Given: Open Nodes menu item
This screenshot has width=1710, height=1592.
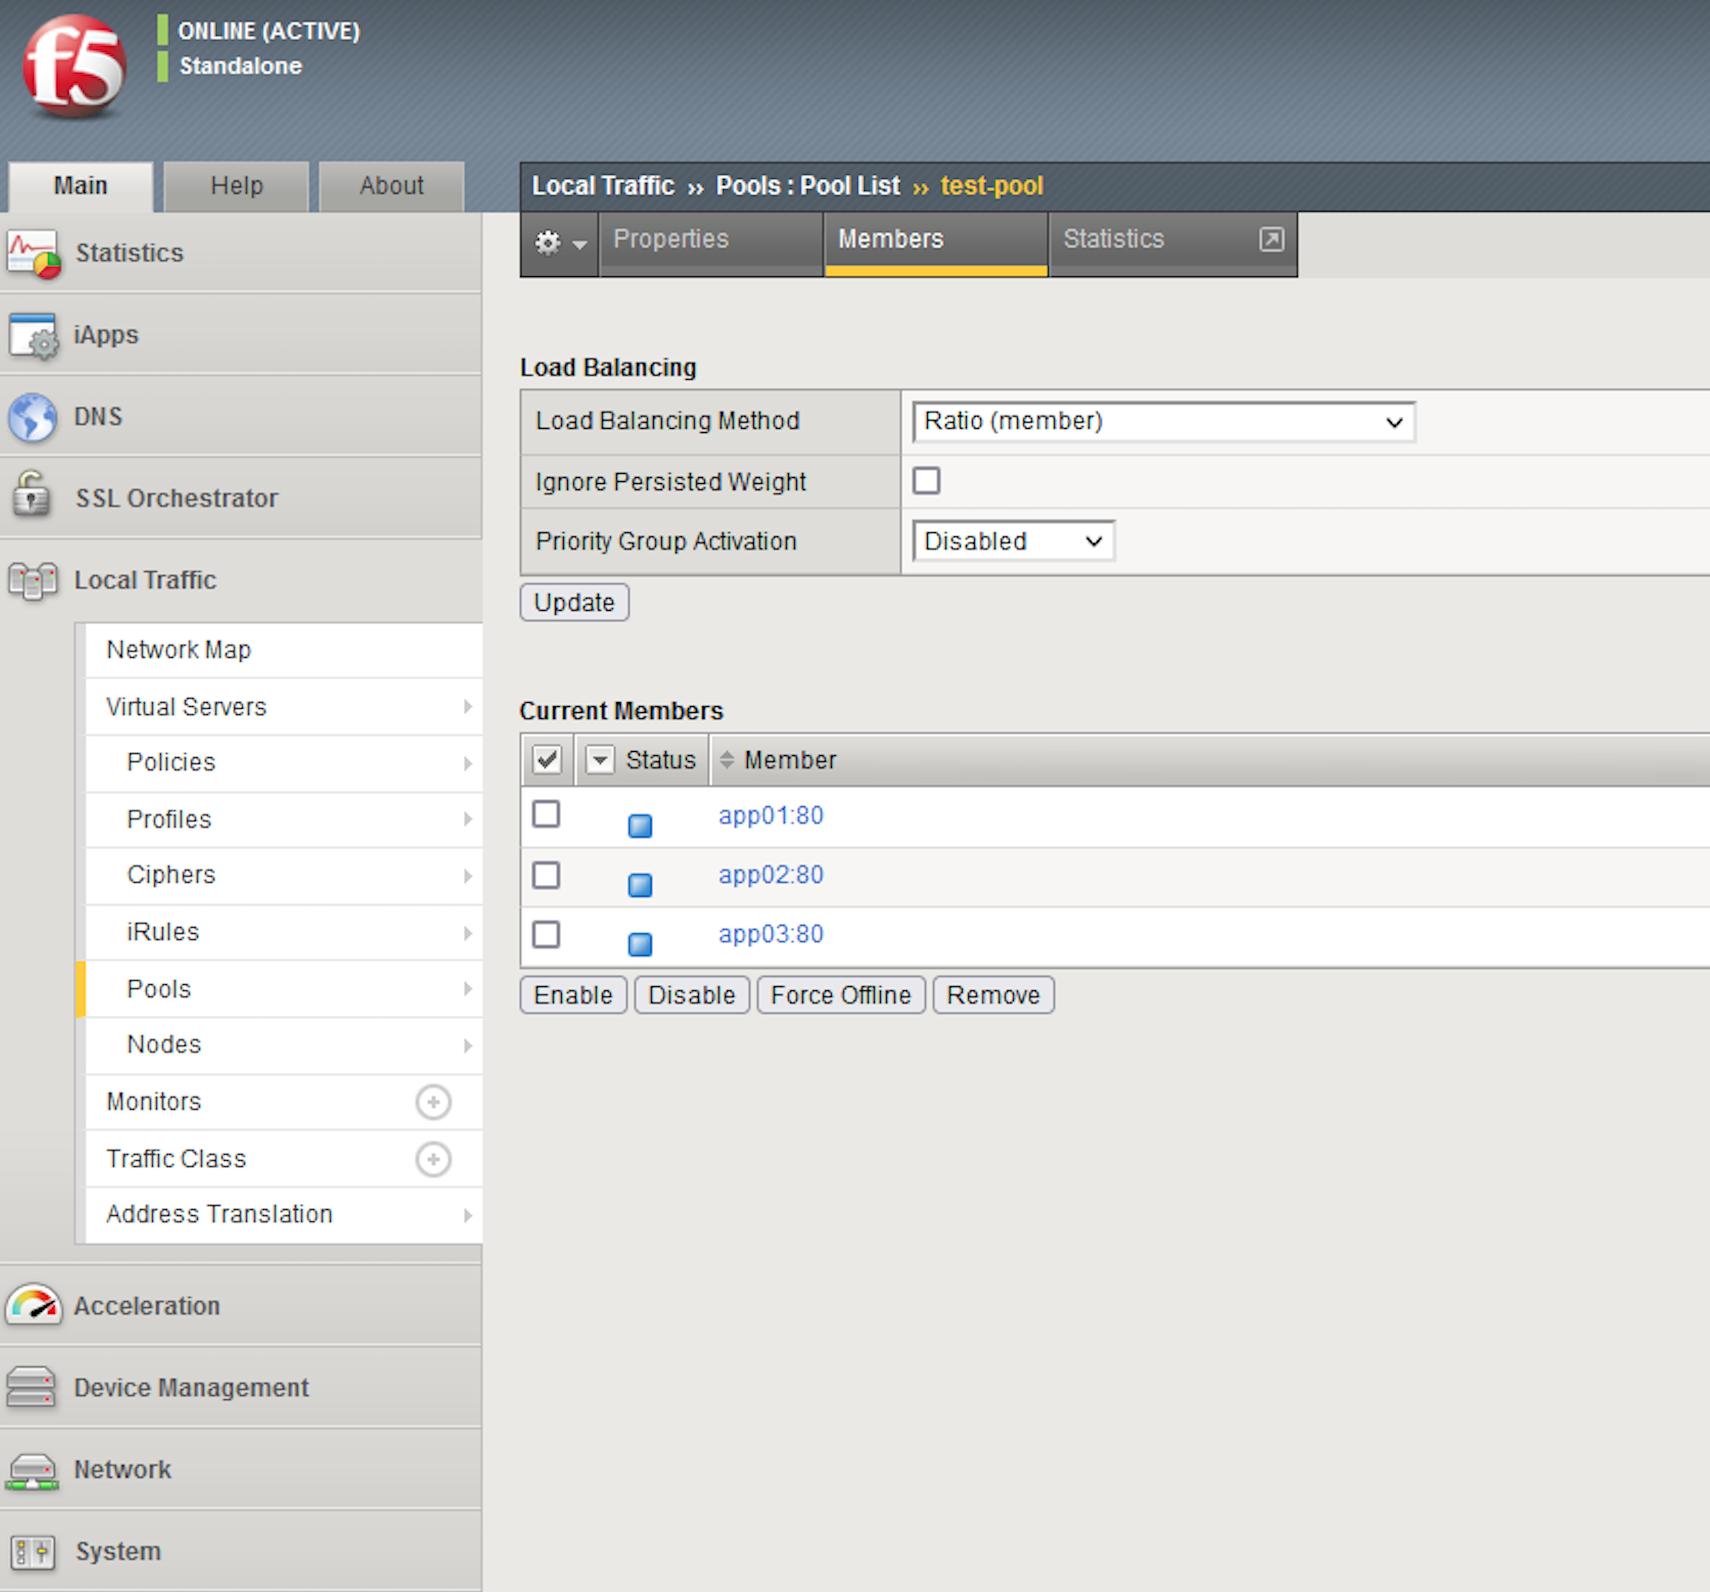Looking at the screenshot, I should point(284,1045).
